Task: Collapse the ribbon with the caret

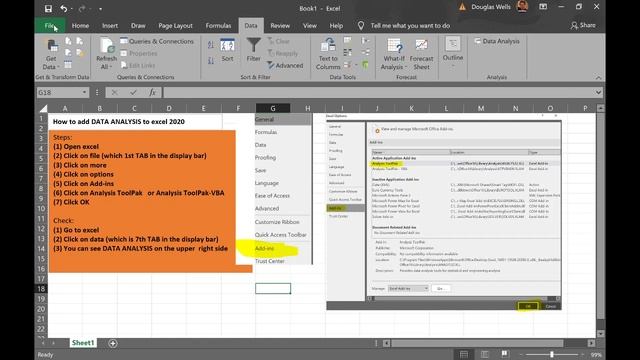Action: (x=598, y=78)
